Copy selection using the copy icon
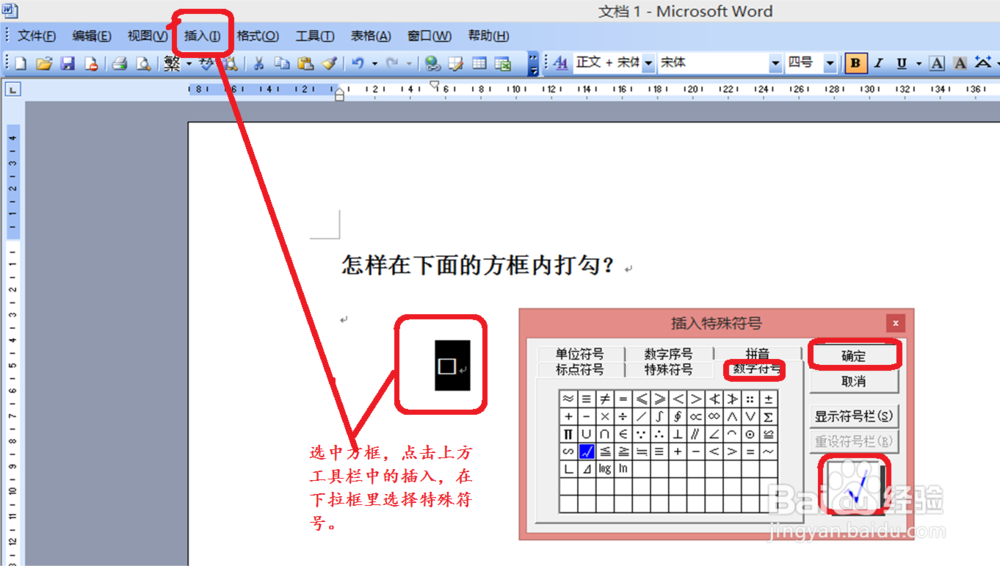1000x566 pixels. point(282,63)
